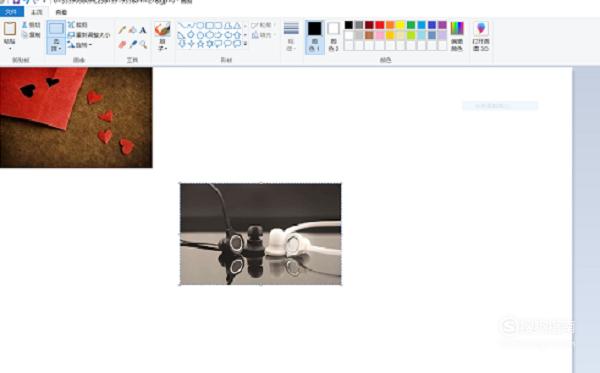Switch to the View ribbon tab
Screen dimensions: 600x373
[61, 12]
